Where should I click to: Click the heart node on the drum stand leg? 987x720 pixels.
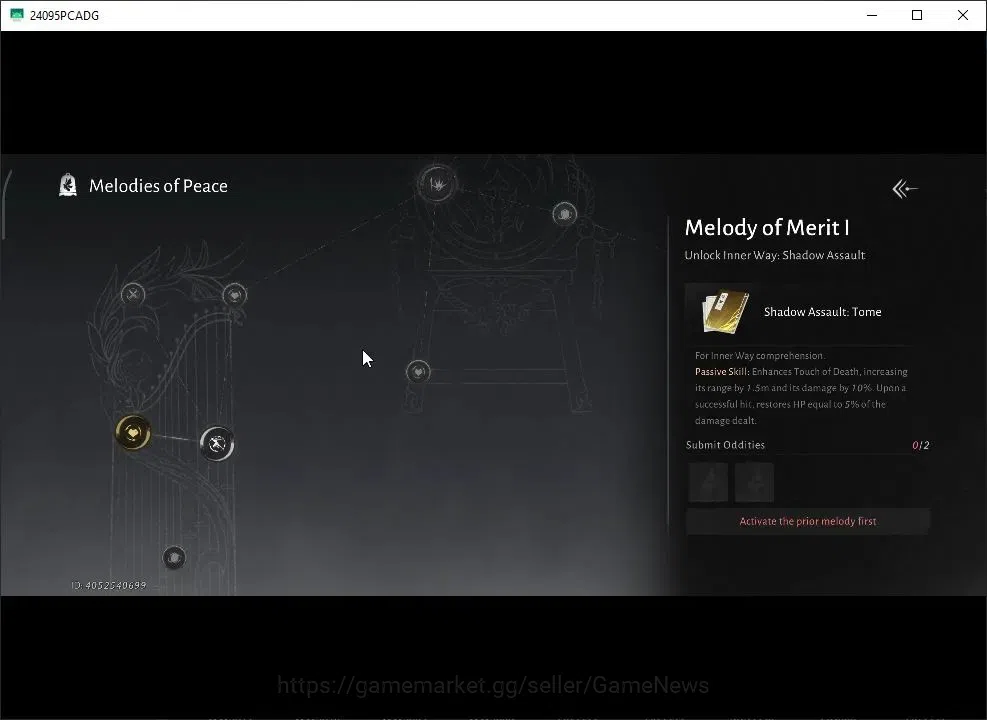point(418,372)
